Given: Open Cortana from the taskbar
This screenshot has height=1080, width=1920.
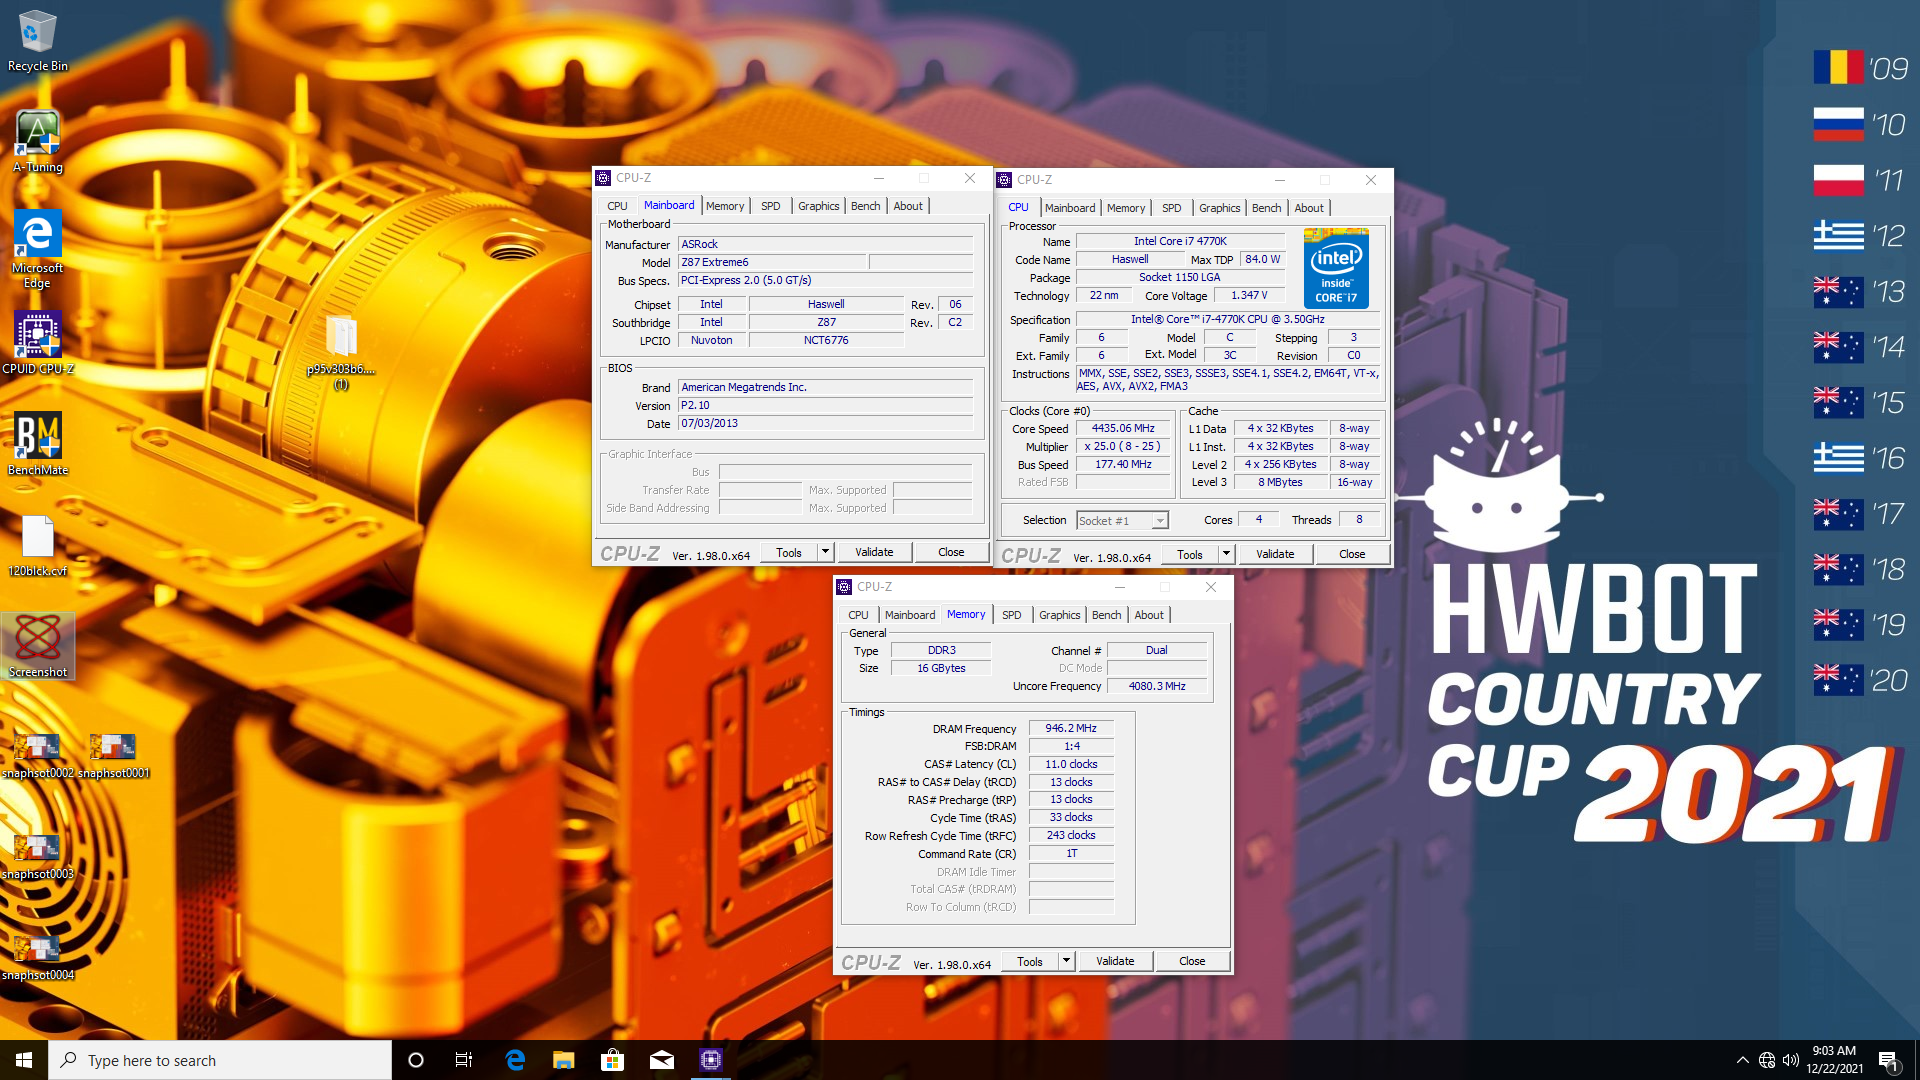Looking at the screenshot, I should coord(416,1060).
